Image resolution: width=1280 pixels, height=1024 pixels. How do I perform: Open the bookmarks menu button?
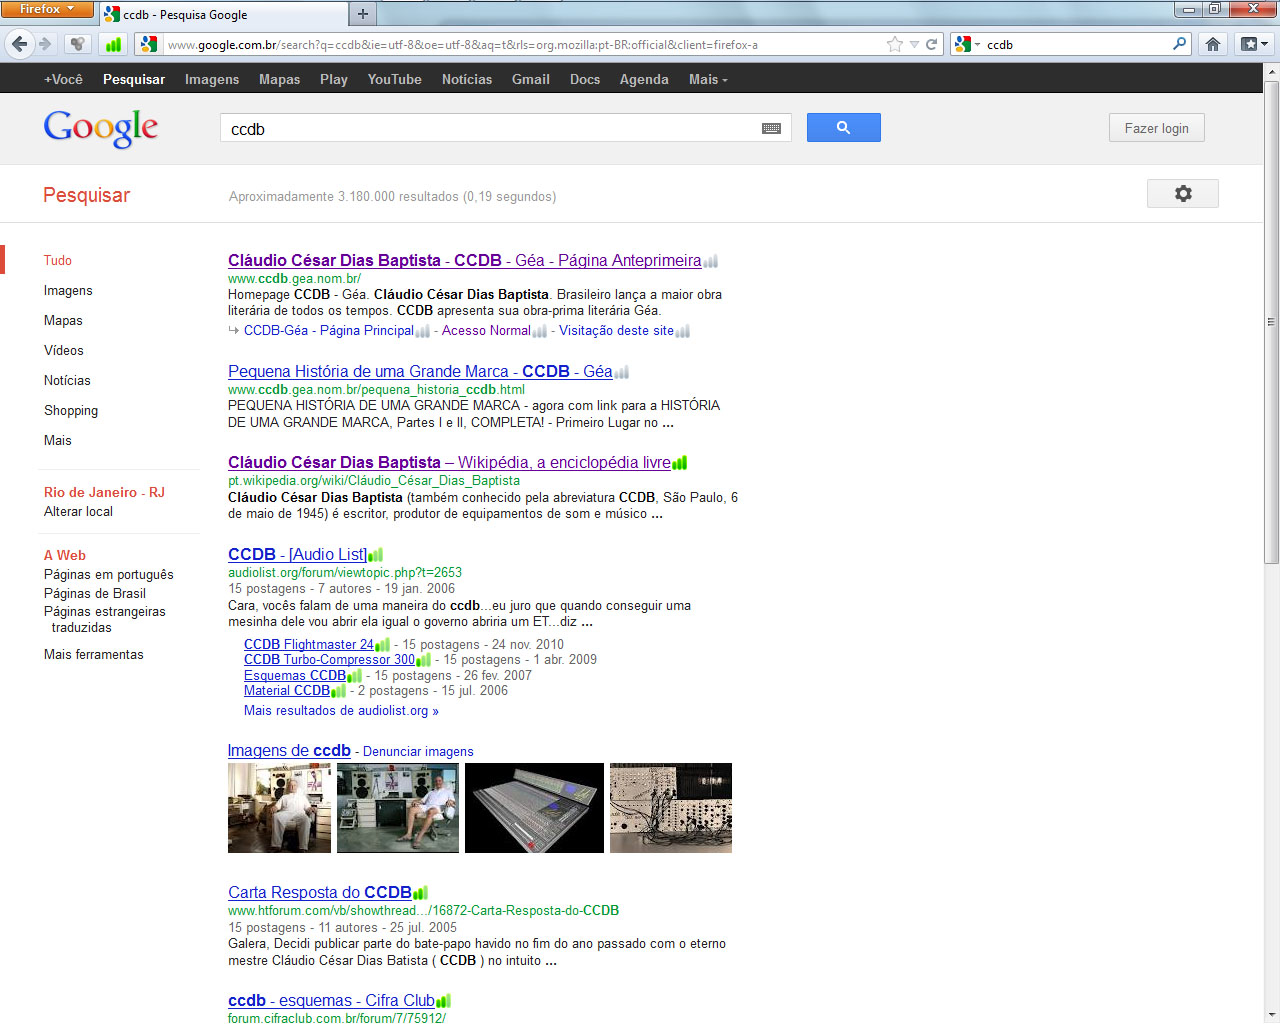click(x=1254, y=44)
